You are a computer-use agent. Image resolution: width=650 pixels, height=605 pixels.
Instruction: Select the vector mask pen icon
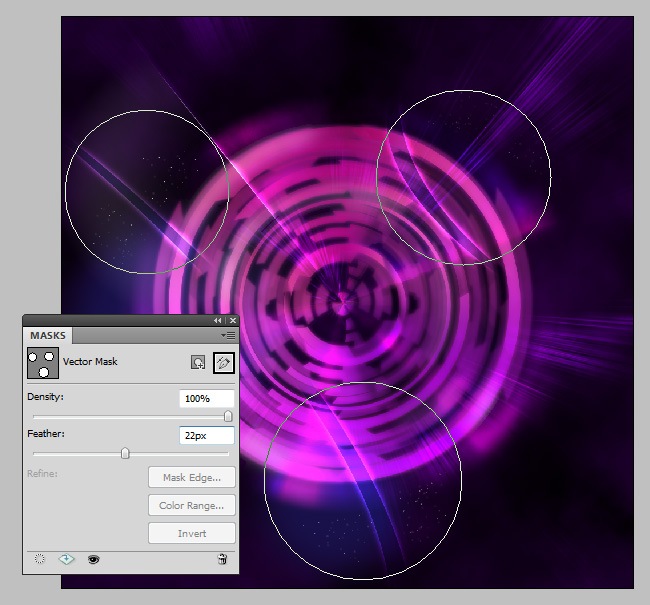pyautogui.click(x=224, y=362)
